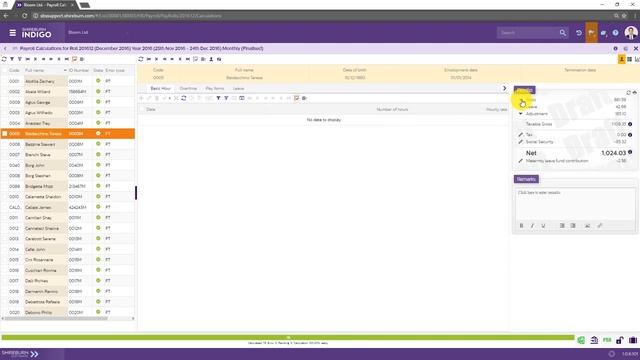
Task: Open the Full name column sort dropdown
Action: pyautogui.click(x=65, y=71)
